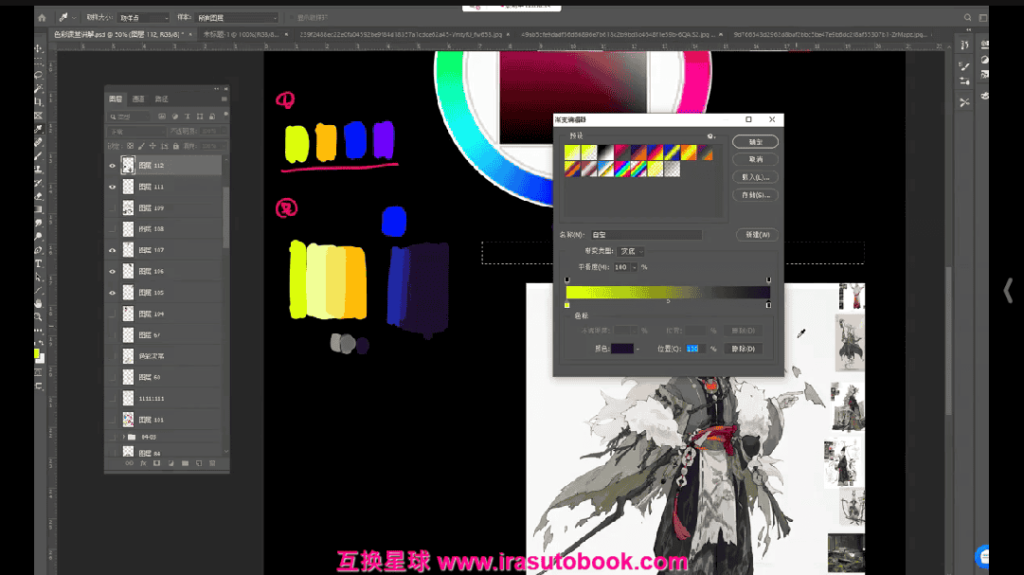
Task: Show layer 图层 104 visibility box
Action: pyautogui.click(x=112, y=314)
